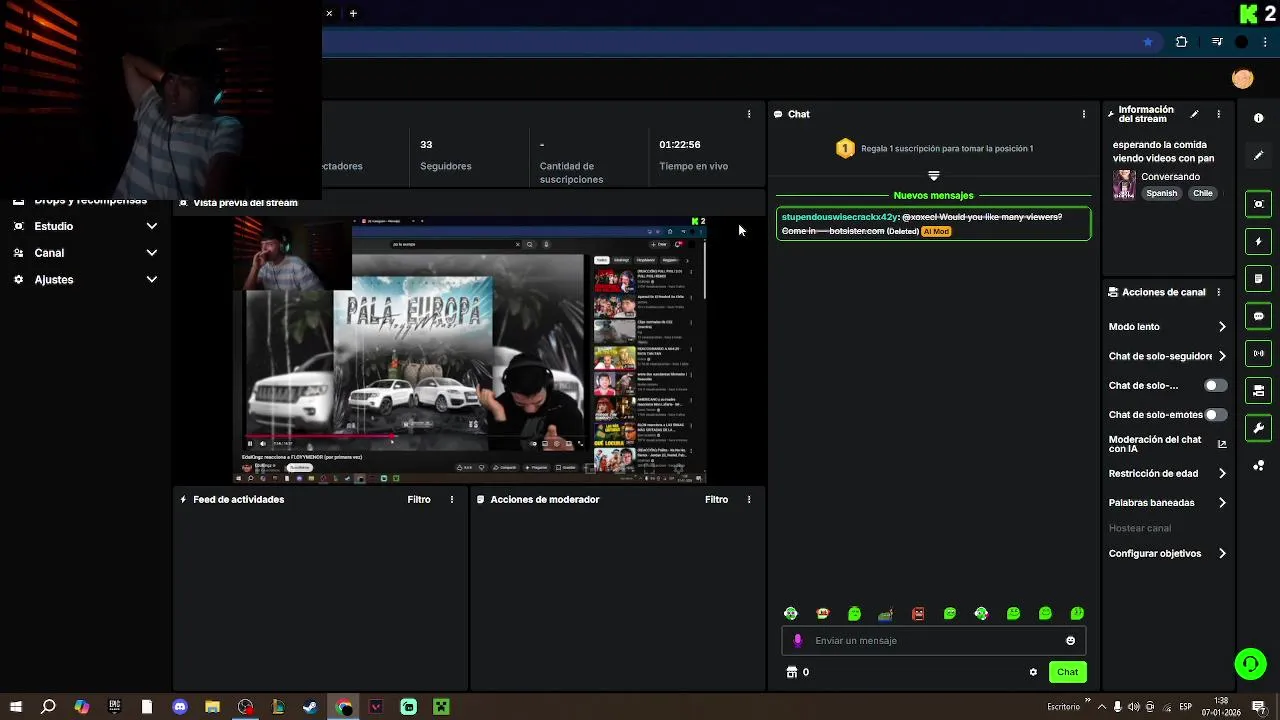The image size is (1280, 720).
Task: Open Moderación del chat con IA link
Action: coord(1167,444)
